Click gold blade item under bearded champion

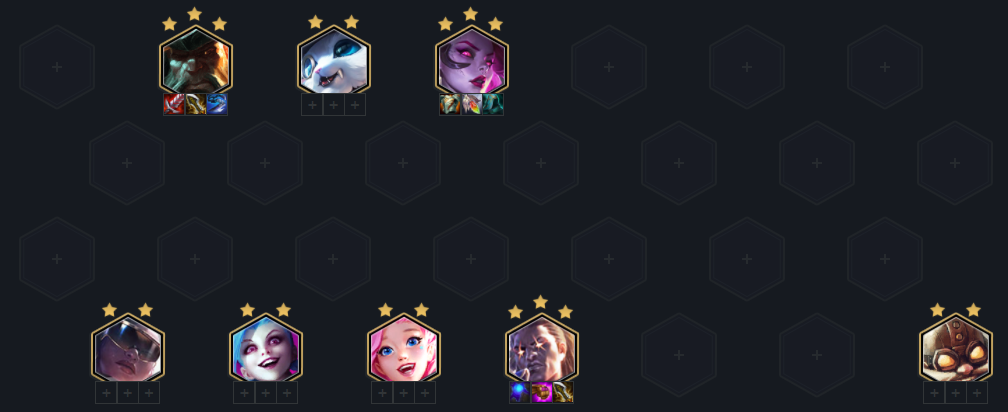(195, 104)
